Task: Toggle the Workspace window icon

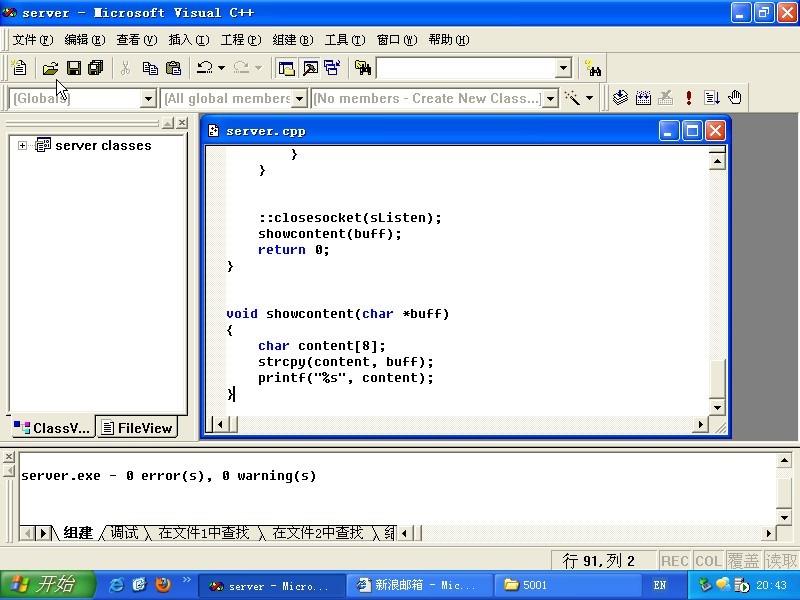Action: tap(286, 68)
